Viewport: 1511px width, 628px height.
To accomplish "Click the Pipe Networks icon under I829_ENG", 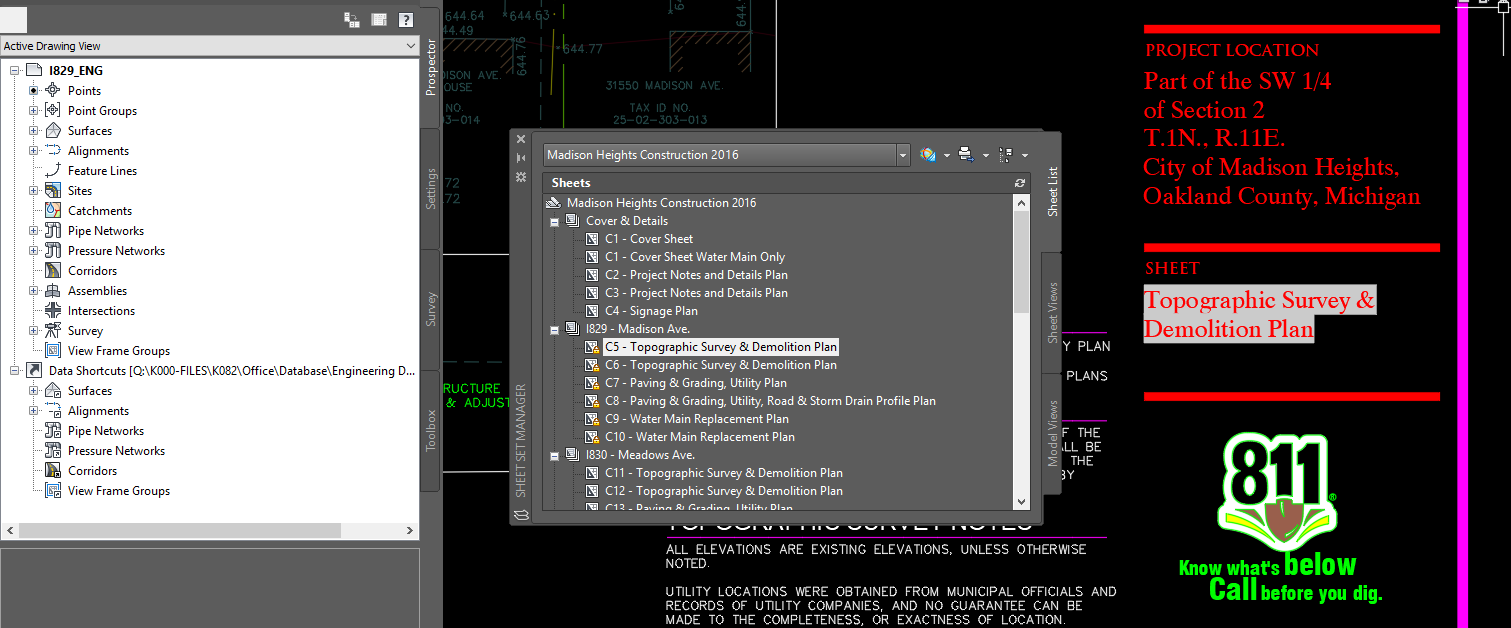I will click(x=53, y=231).
